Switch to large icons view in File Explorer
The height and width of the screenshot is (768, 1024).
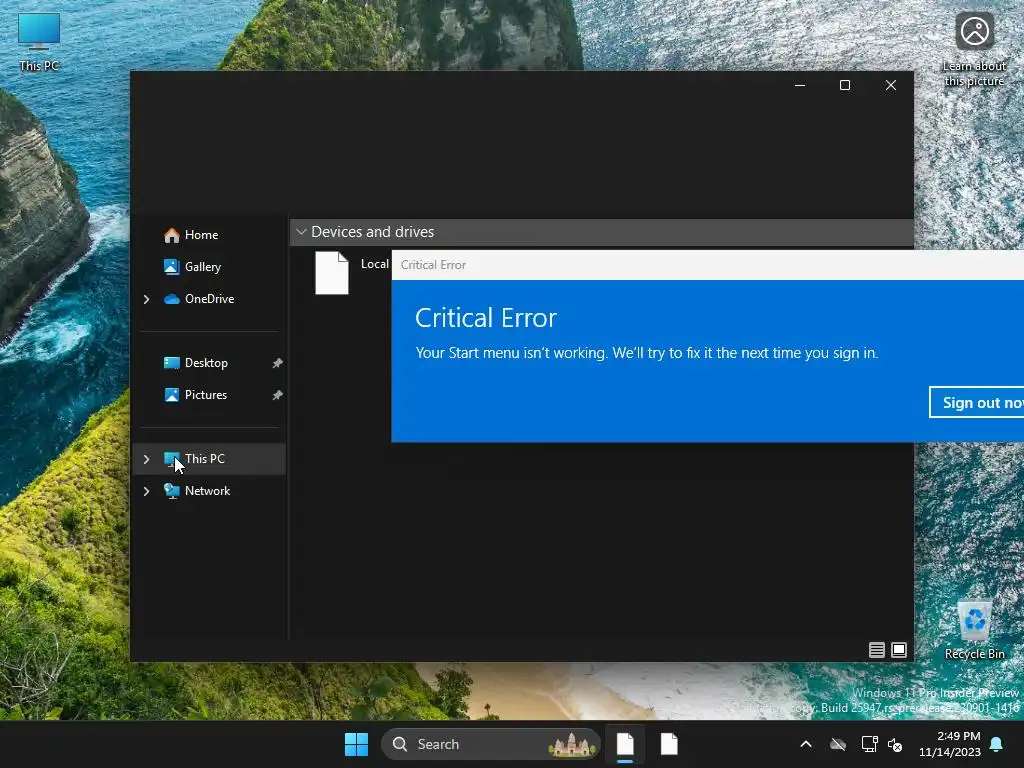pyautogui.click(x=899, y=650)
